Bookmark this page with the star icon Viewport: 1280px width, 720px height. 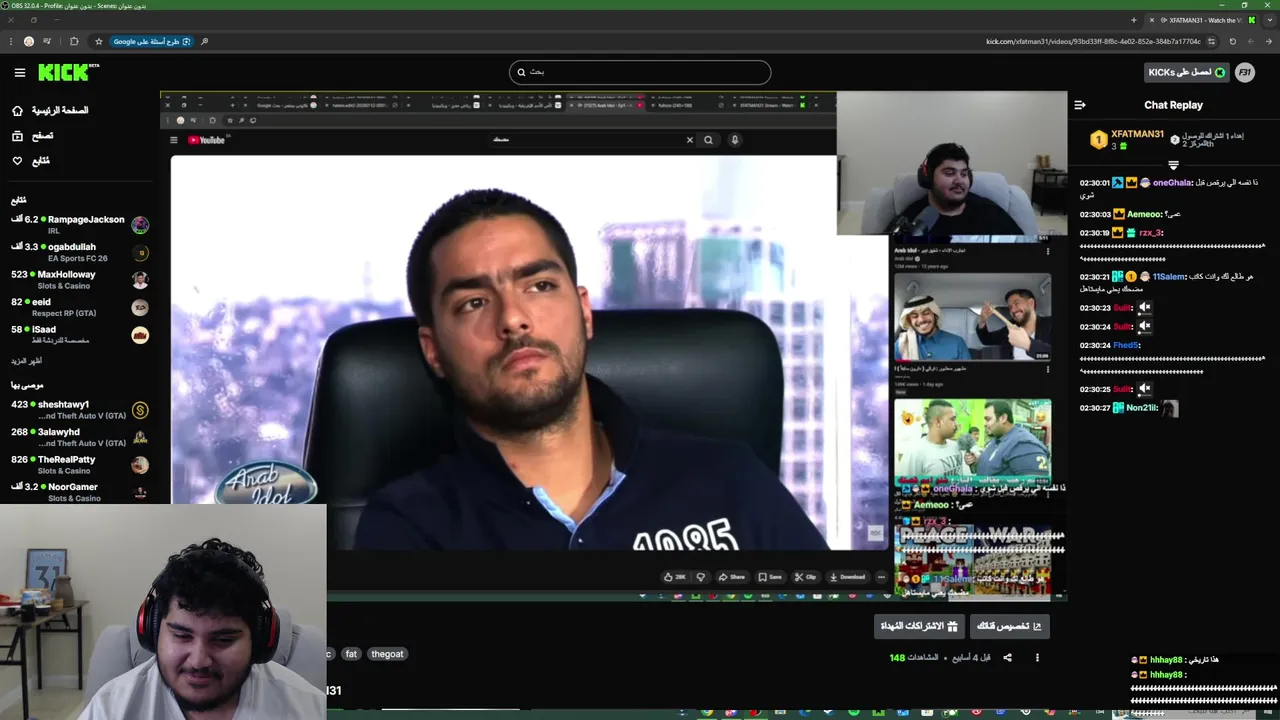click(98, 41)
